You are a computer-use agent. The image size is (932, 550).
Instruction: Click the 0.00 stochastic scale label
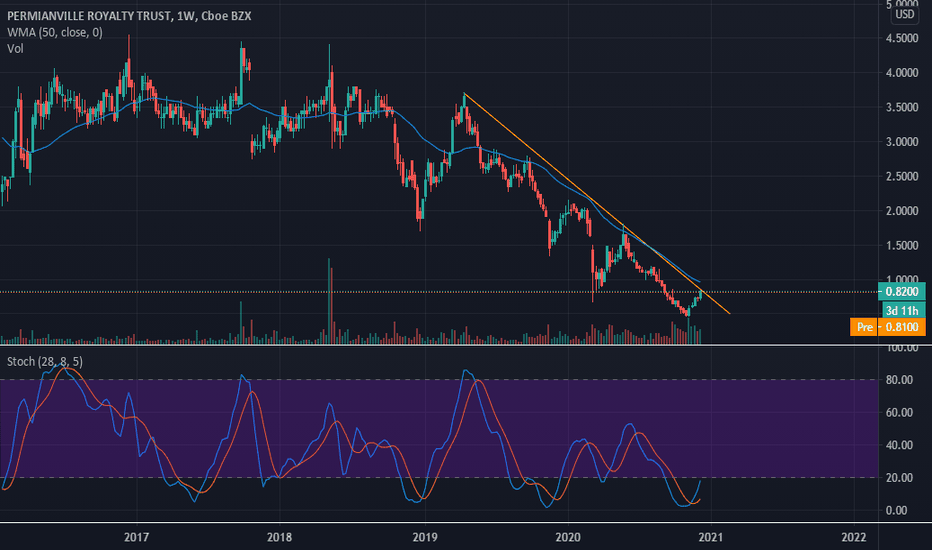[896, 511]
